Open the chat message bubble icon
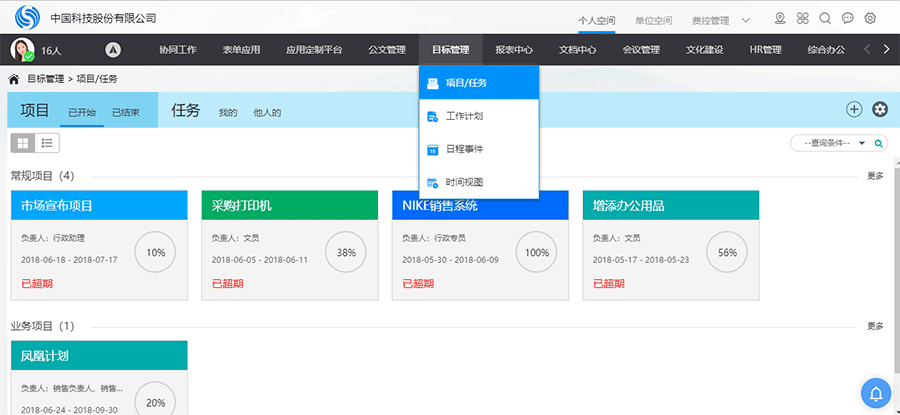The width and height of the screenshot is (900, 415). tap(848, 18)
